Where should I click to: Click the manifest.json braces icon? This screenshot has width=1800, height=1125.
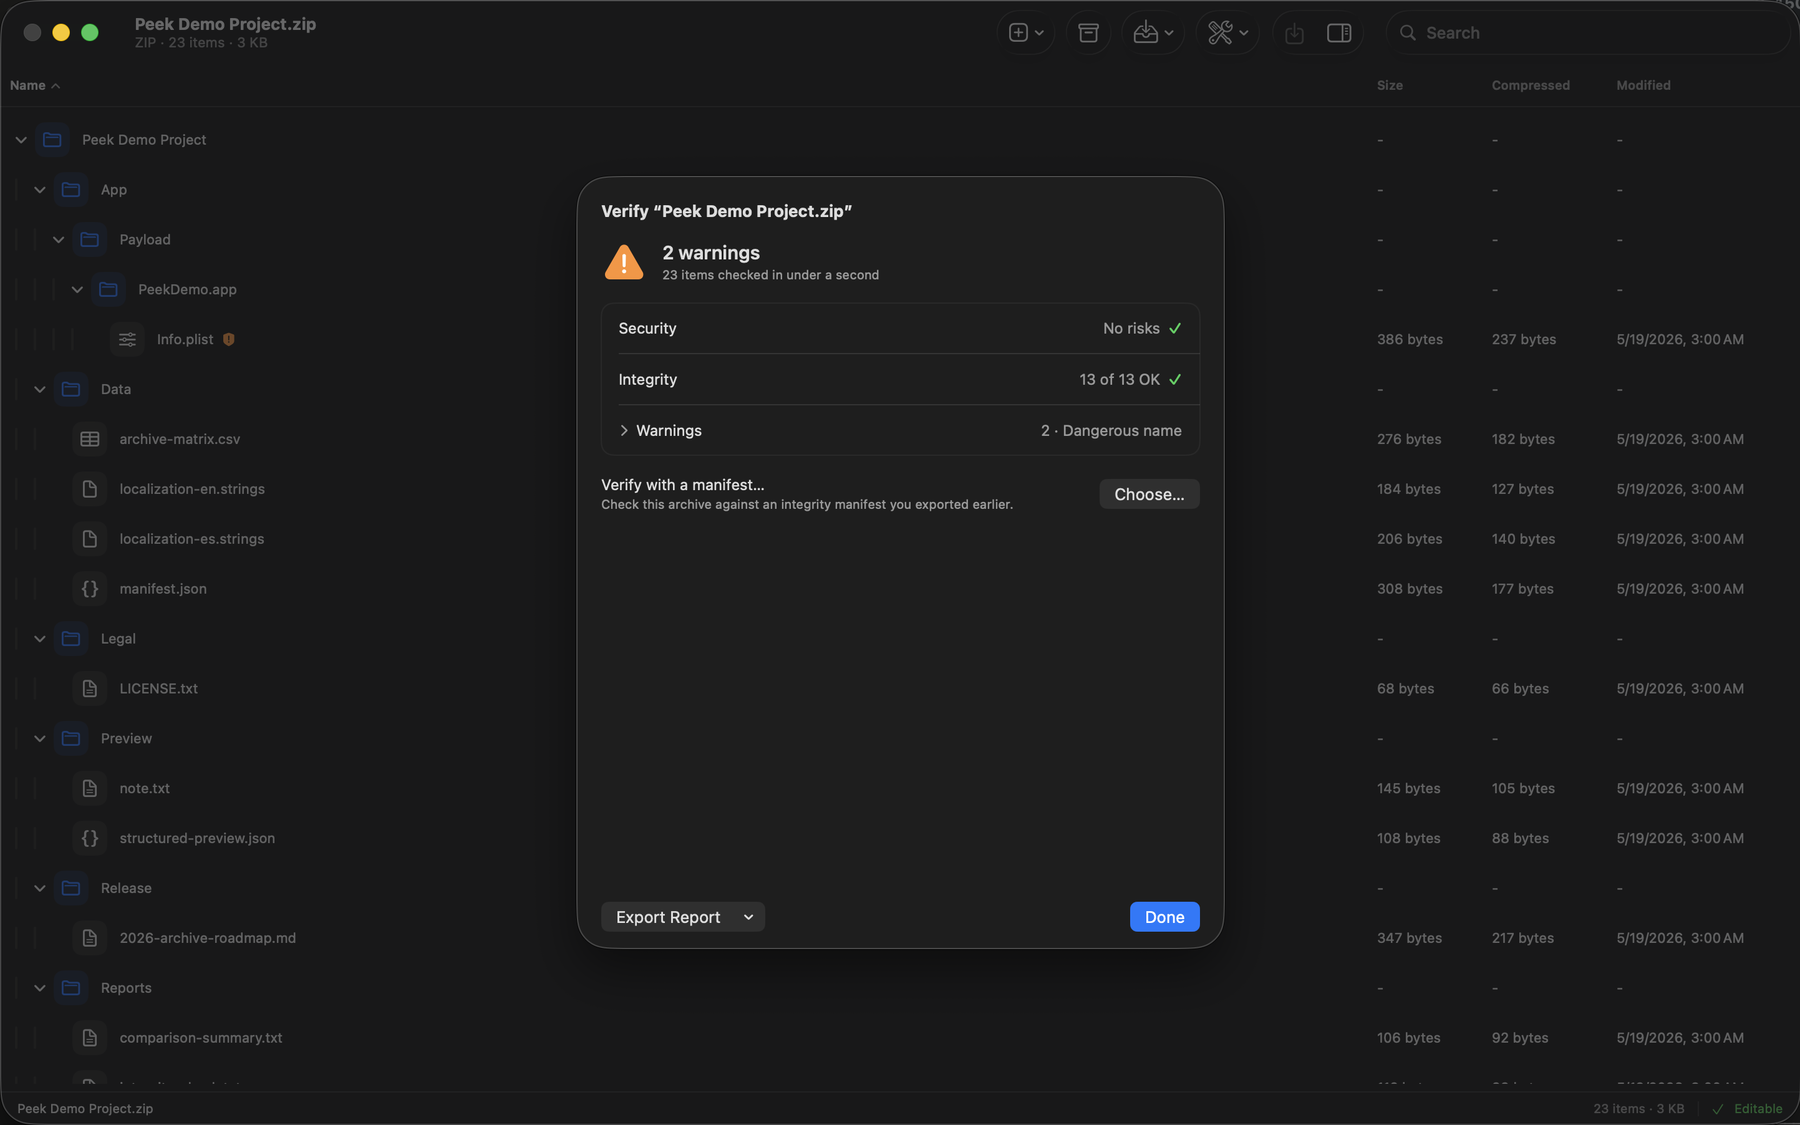90,589
